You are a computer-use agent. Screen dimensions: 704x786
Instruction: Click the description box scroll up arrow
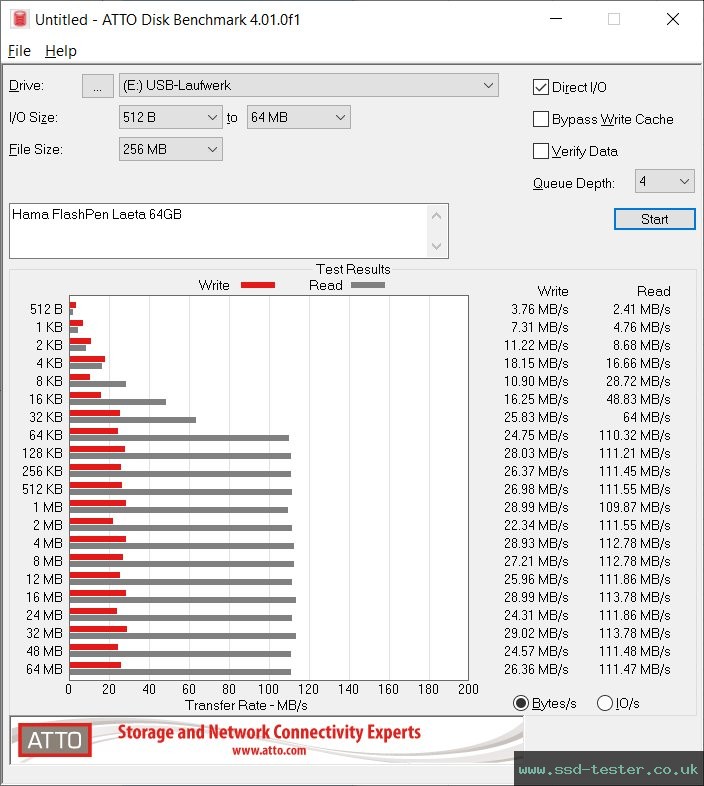(x=436, y=216)
